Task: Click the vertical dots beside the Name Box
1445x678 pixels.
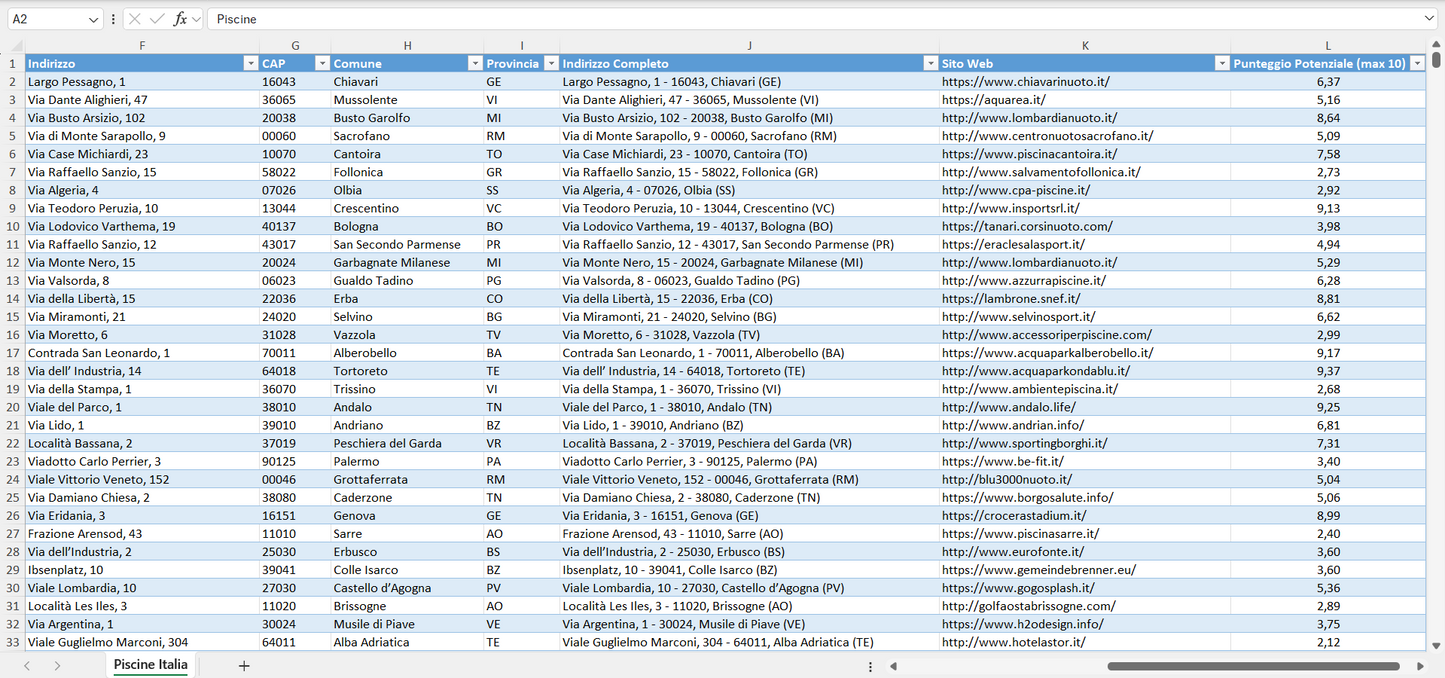Action: click(x=113, y=18)
